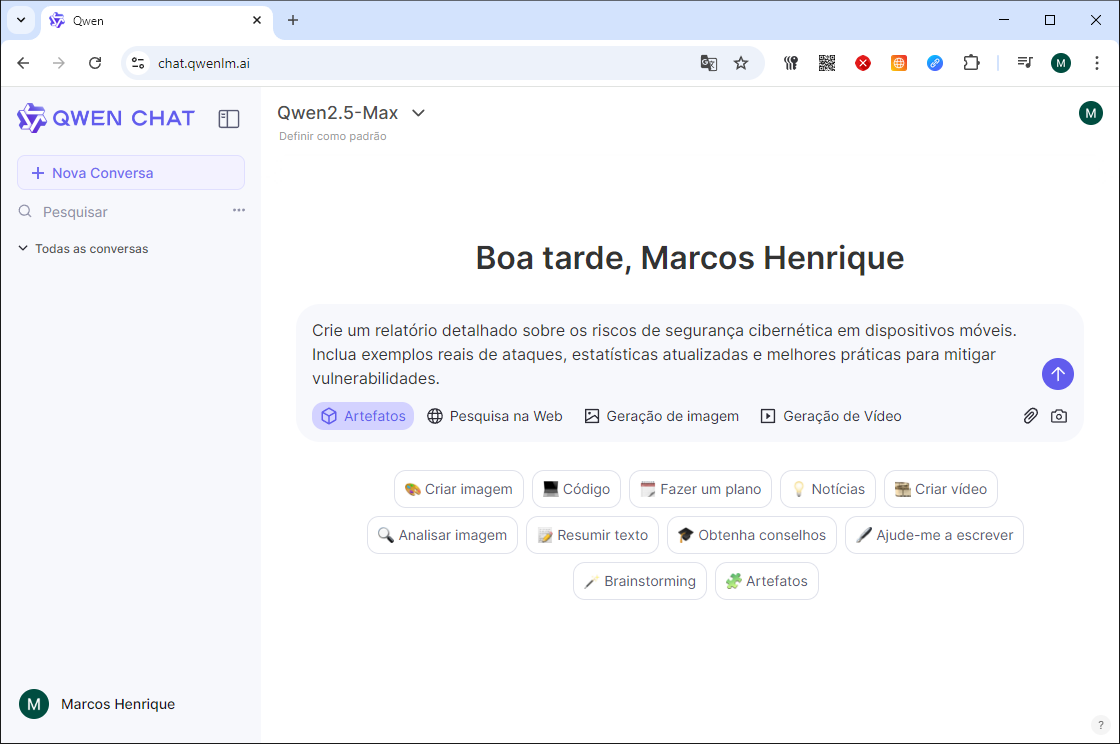
Task: Attach a file with the paperclip icon
Action: pos(1030,416)
